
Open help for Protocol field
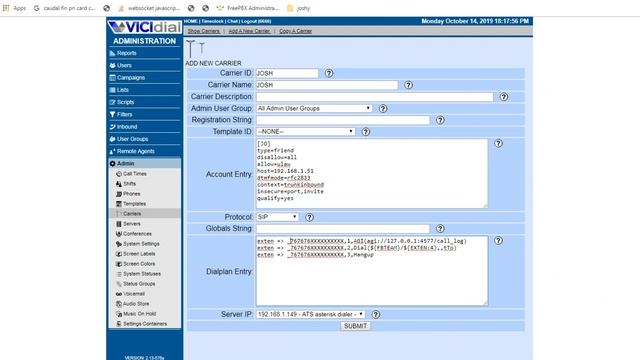point(309,217)
